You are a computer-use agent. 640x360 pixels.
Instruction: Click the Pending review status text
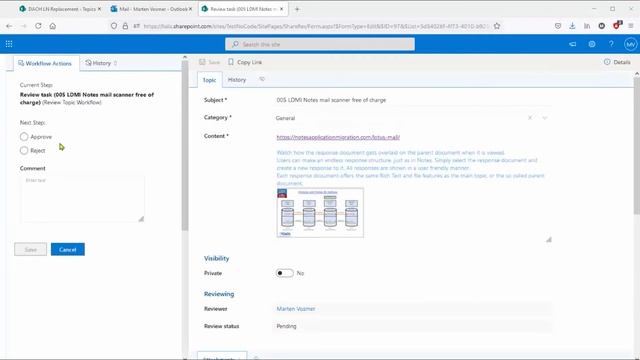(286, 326)
